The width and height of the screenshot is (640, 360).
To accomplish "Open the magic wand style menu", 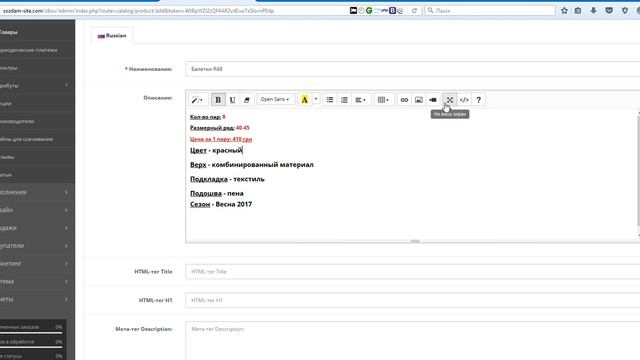I will [198, 100].
